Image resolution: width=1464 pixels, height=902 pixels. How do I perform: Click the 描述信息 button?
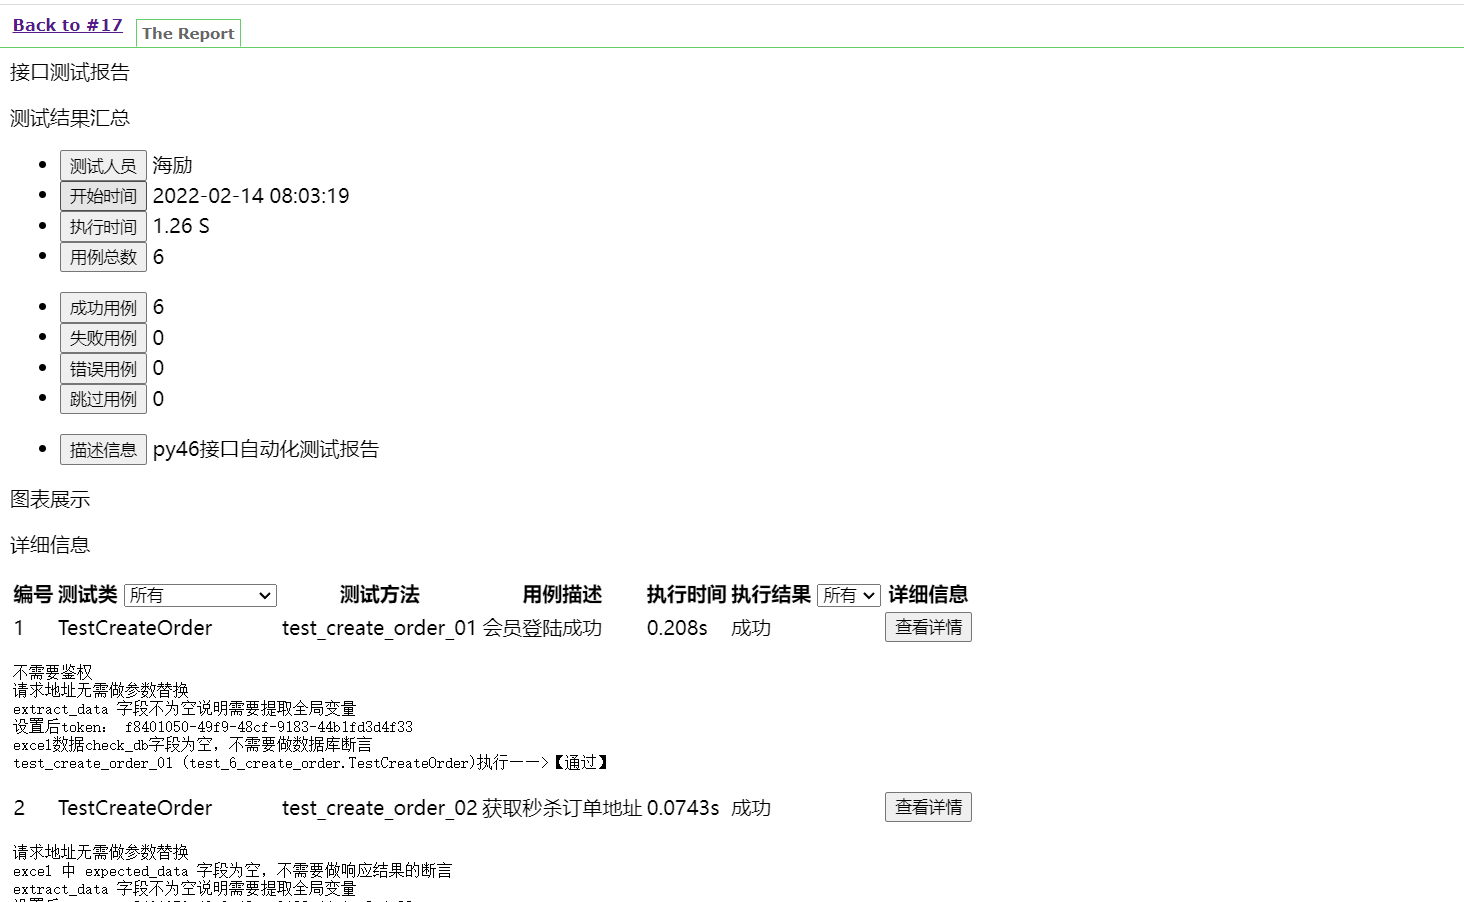103,450
